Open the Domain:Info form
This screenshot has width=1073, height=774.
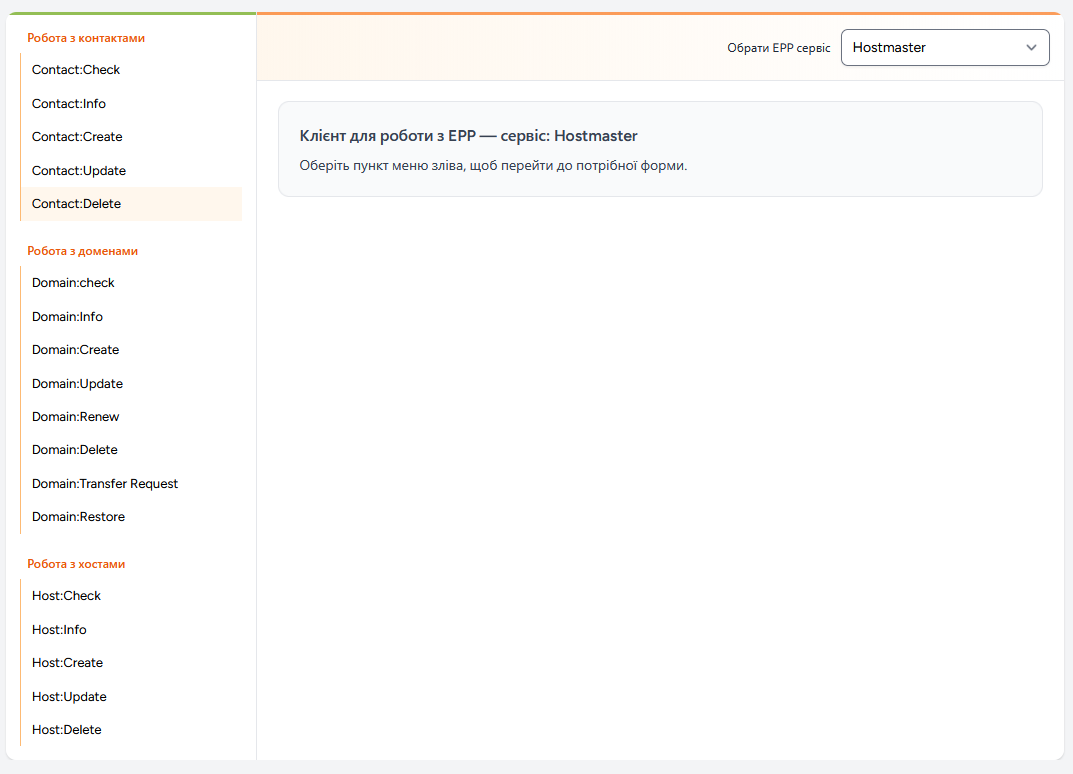click(67, 316)
